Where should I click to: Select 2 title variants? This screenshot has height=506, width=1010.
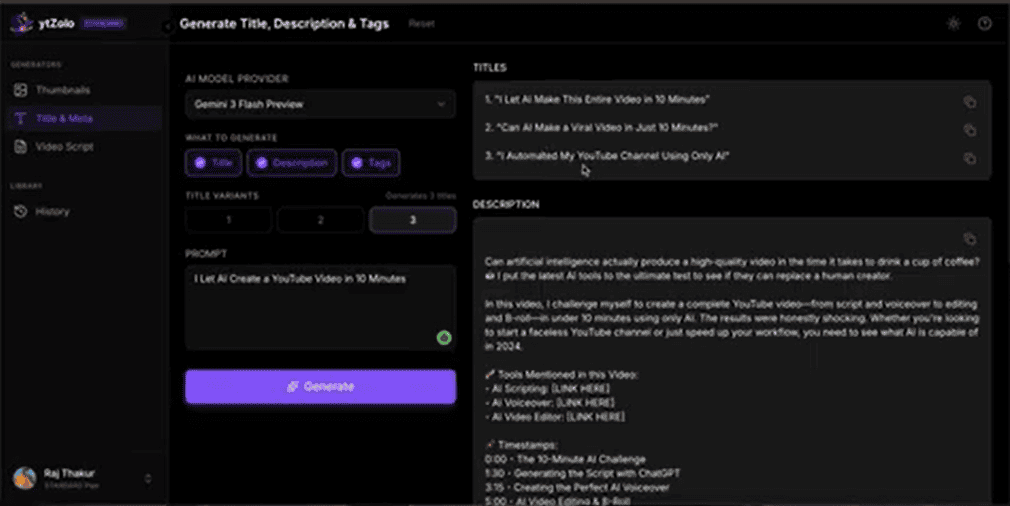[320, 220]
